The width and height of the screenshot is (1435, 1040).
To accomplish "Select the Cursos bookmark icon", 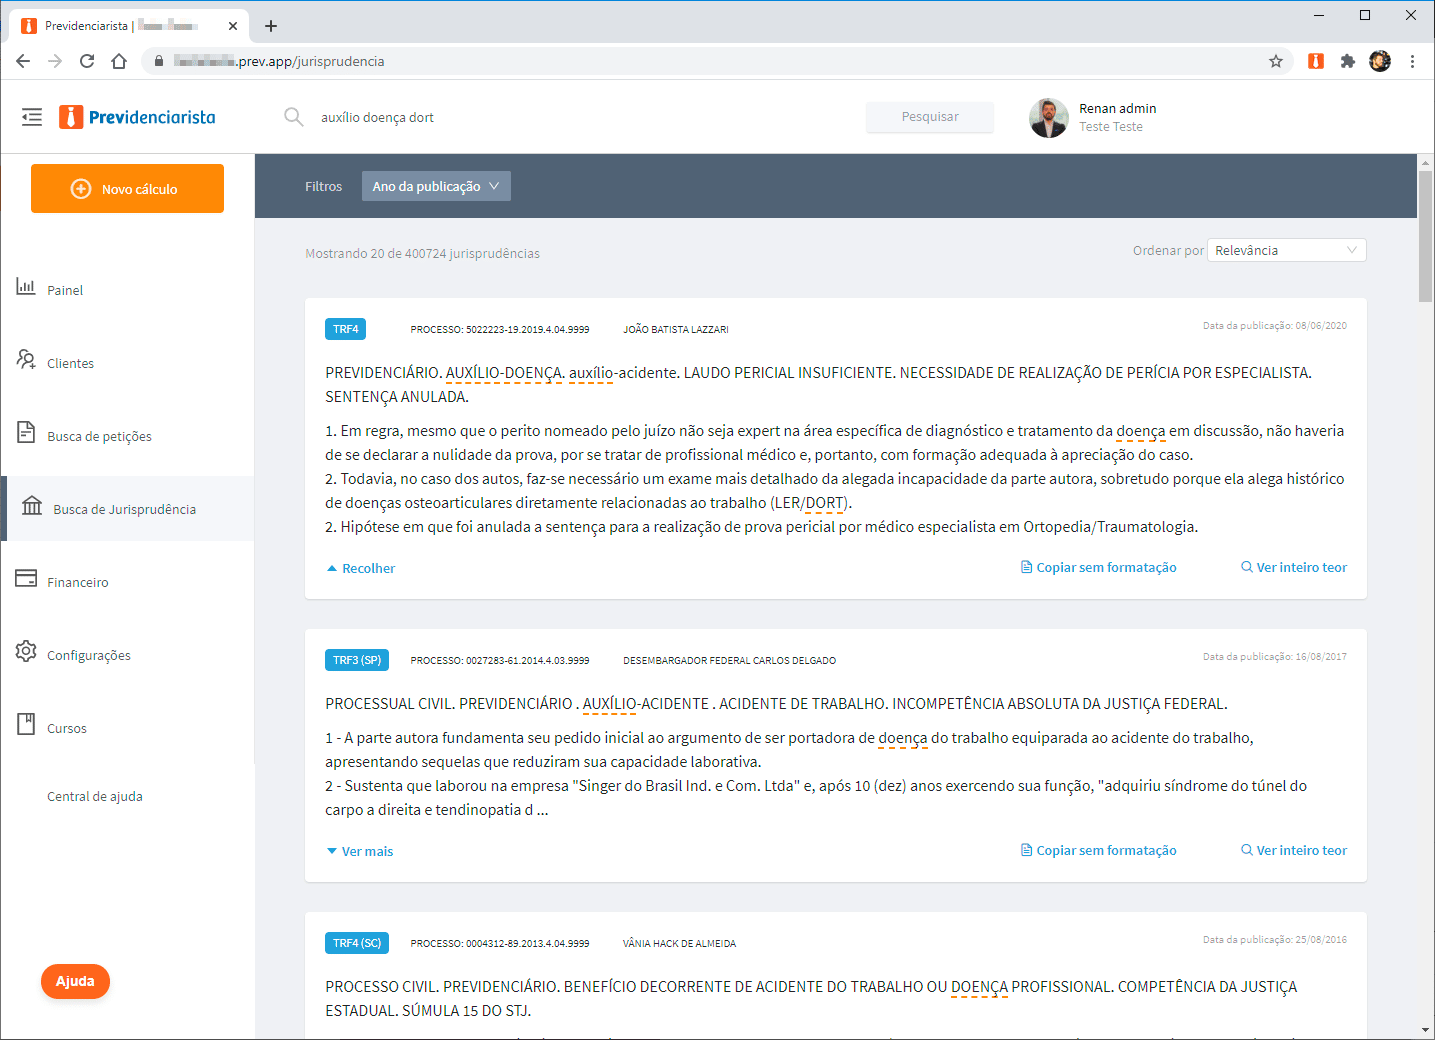I will click(x=26, y=726).
